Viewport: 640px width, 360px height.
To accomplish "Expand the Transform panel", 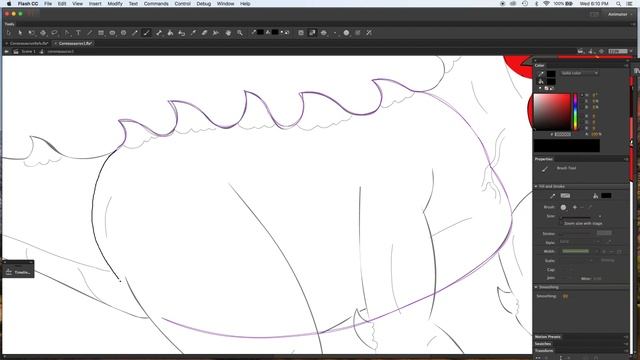I will [x=544, y=351].
